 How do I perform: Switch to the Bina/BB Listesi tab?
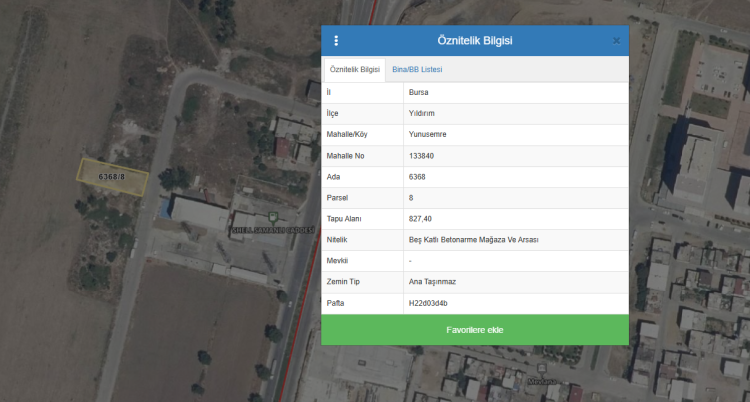(417, 69)
